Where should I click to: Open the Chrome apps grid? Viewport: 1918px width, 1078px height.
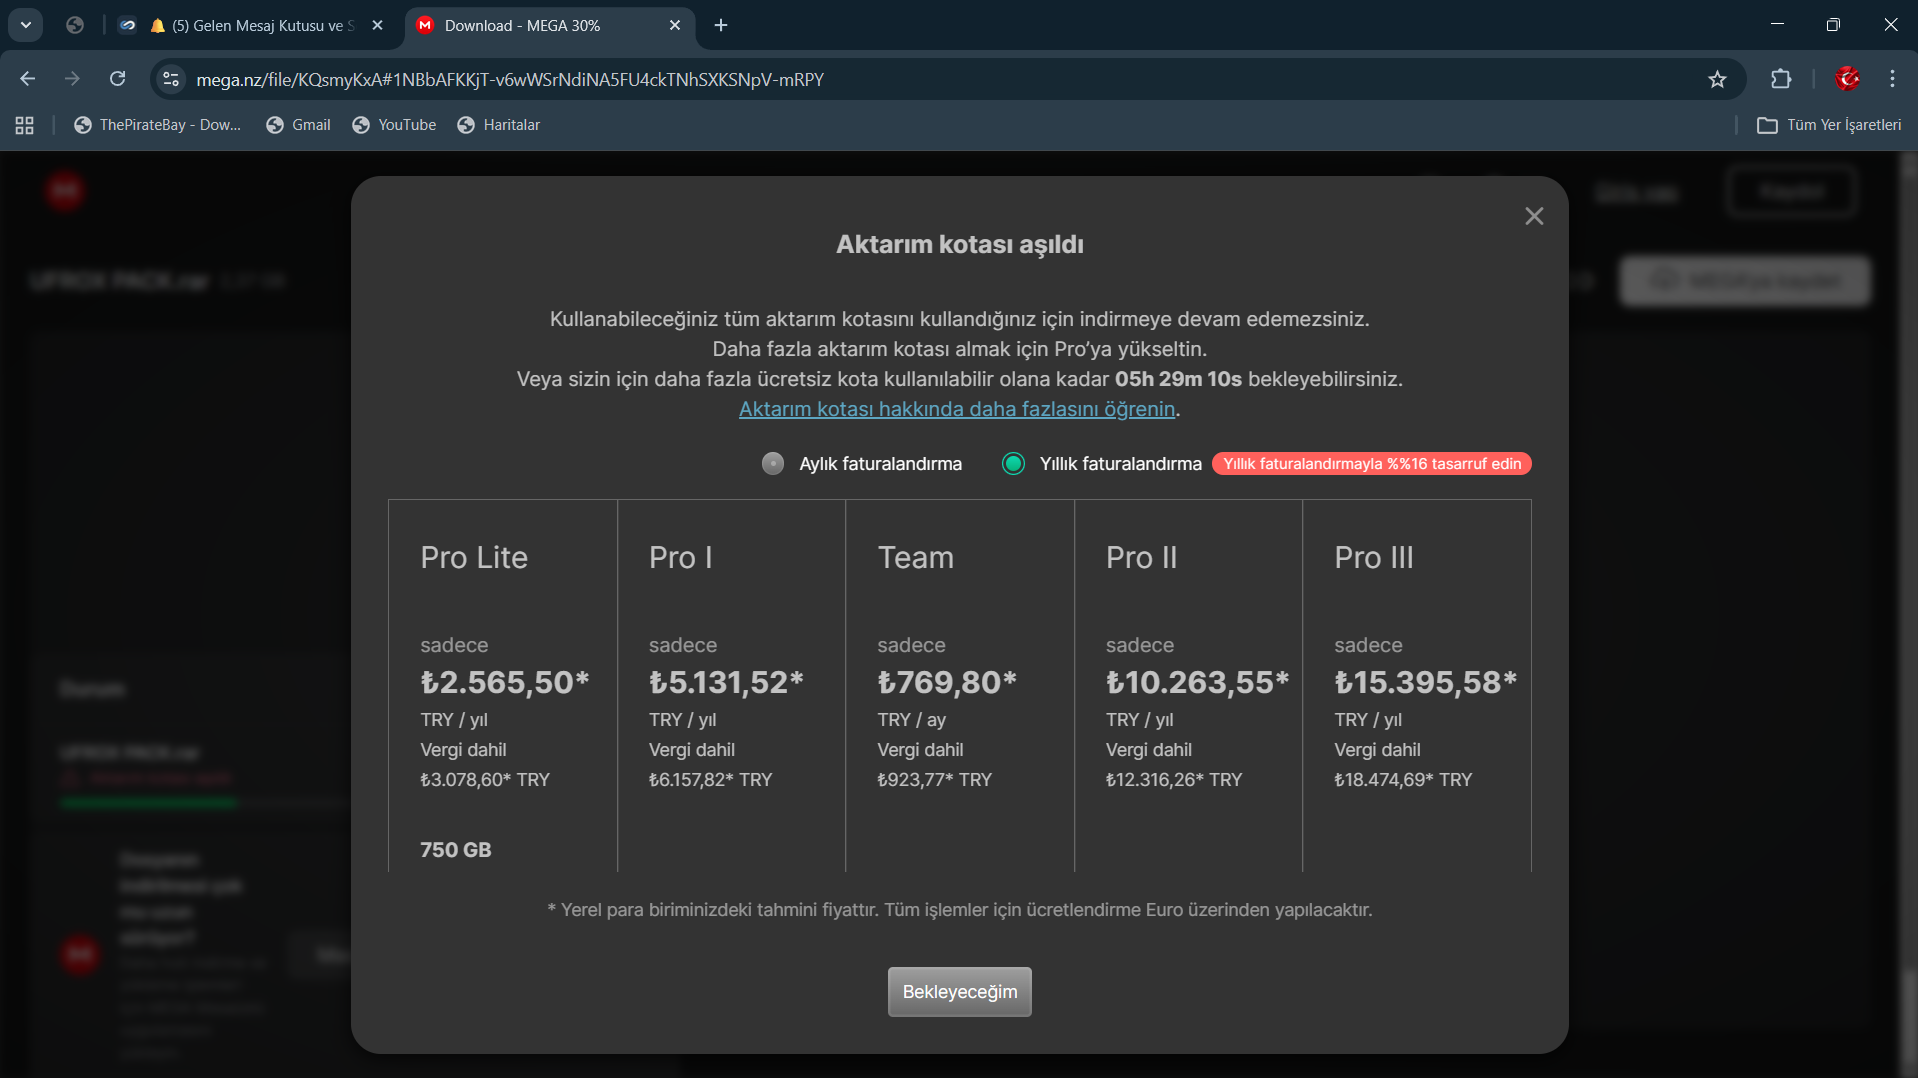click(x=25, y=125)
